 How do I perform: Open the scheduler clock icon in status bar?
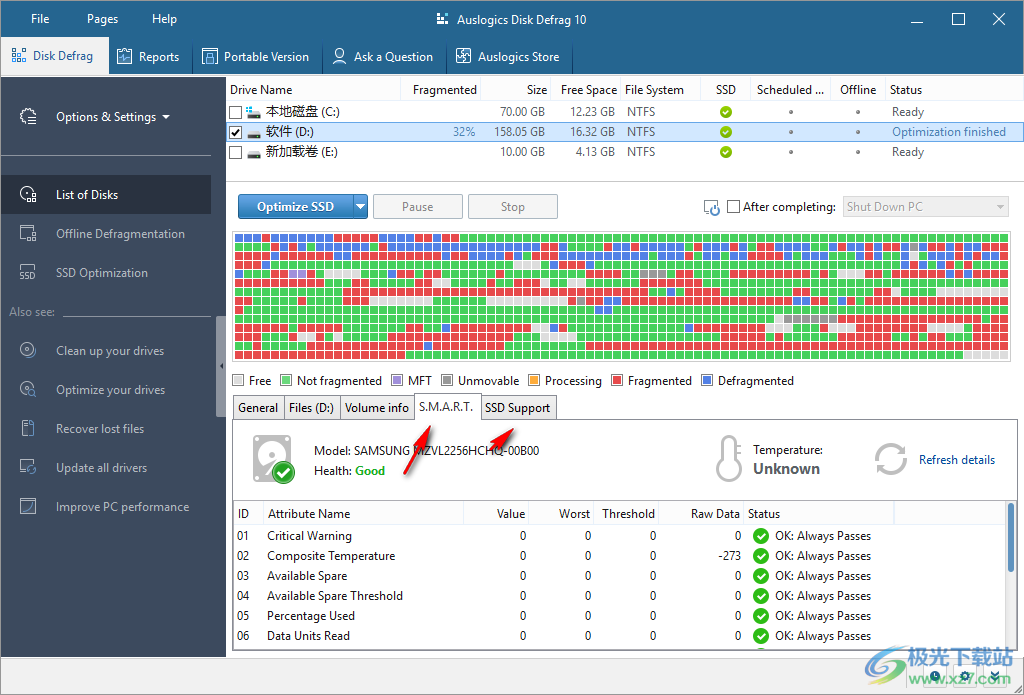[x=935, y=676]
